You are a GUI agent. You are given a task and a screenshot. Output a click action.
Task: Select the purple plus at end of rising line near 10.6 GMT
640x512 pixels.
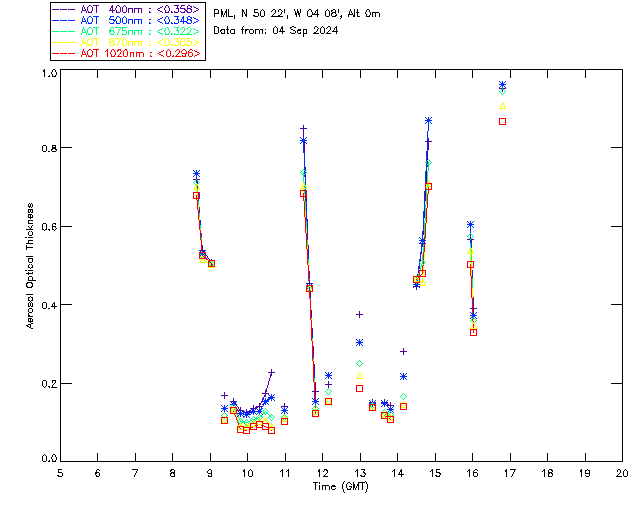pyautogui.click(x=271, y=372)
